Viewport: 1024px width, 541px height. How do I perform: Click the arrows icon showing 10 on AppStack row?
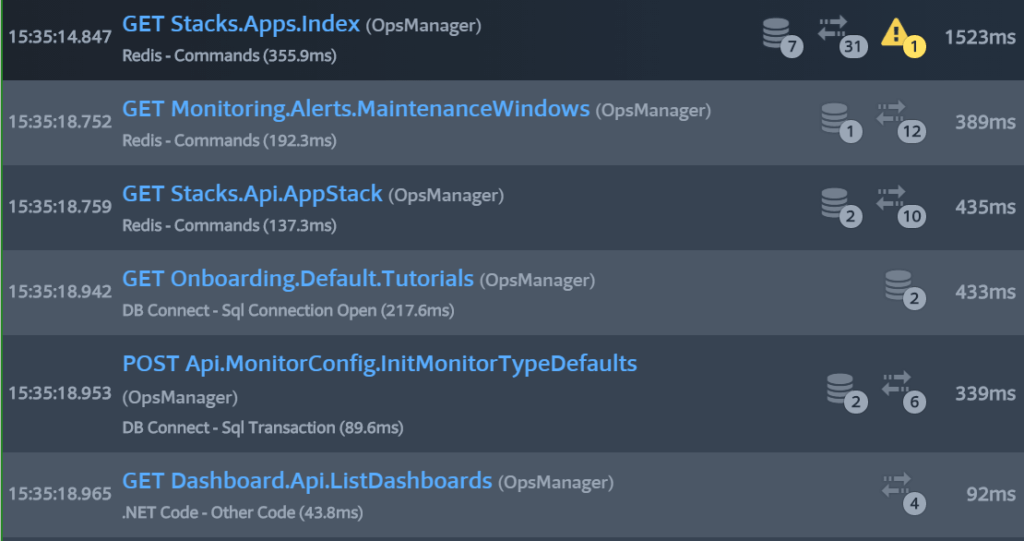pyautogui.click(x=901, y=207)
